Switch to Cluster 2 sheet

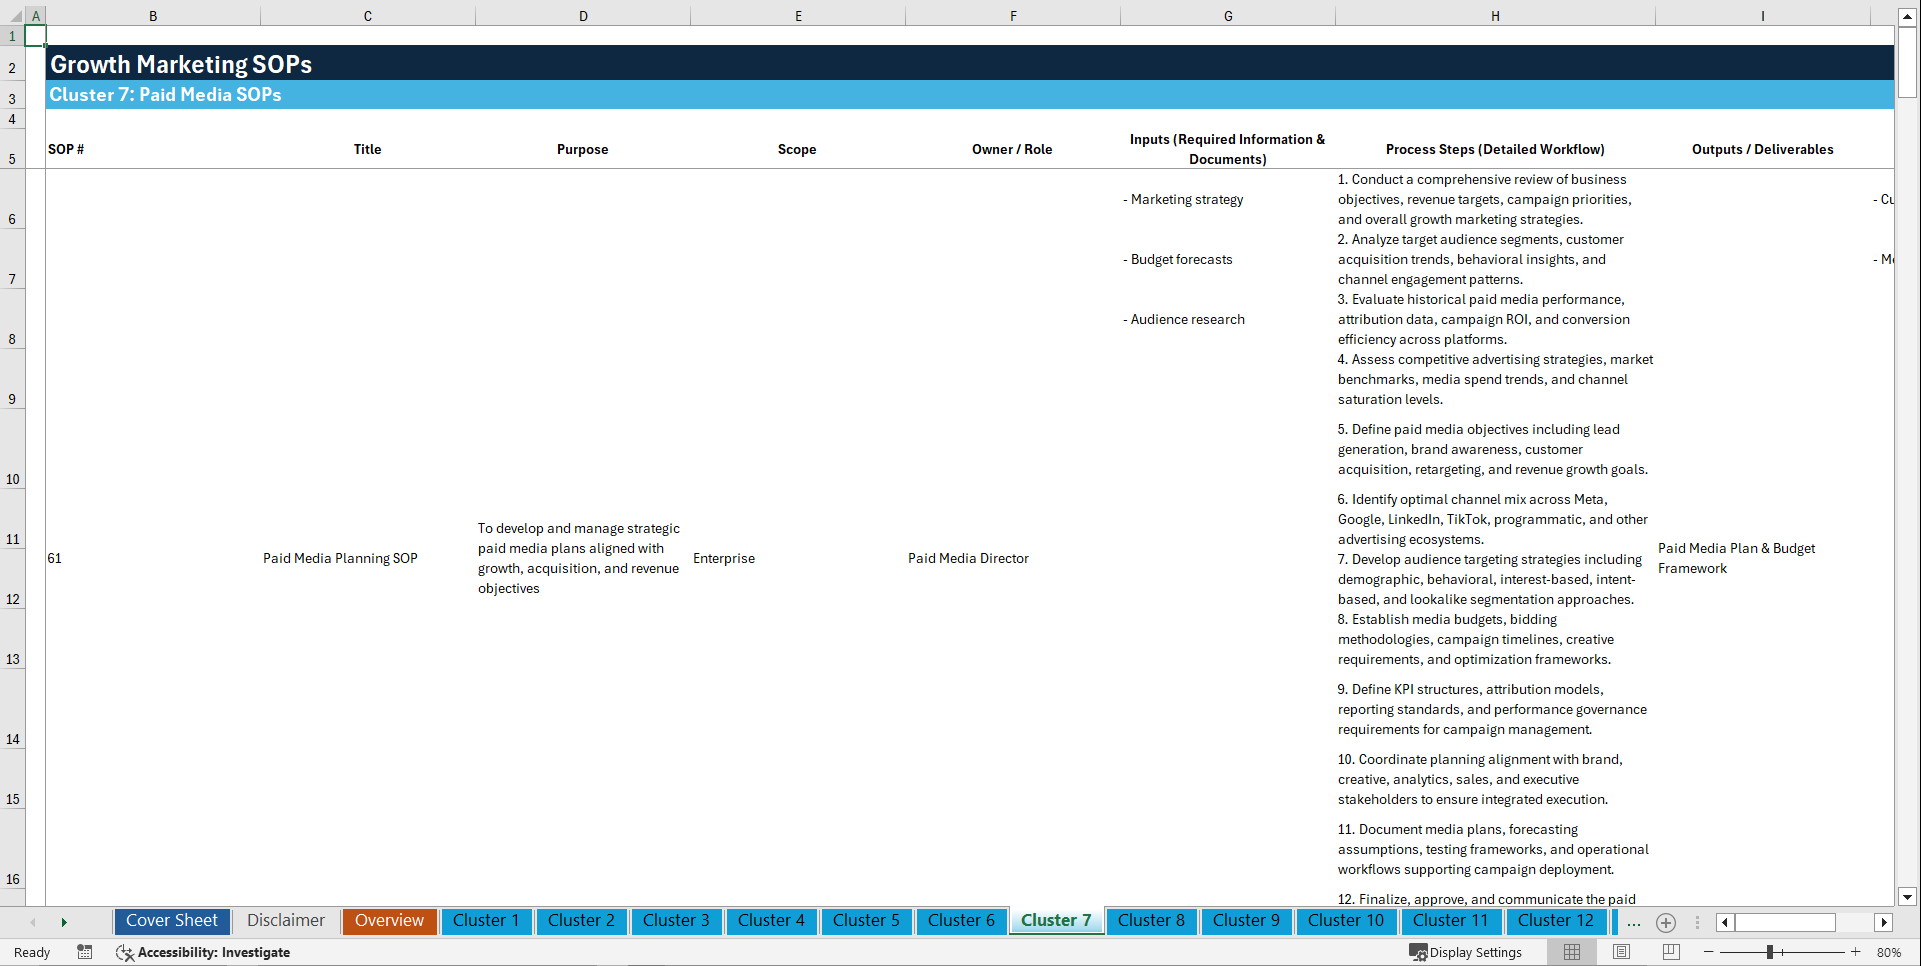click(x=581, y=921)
